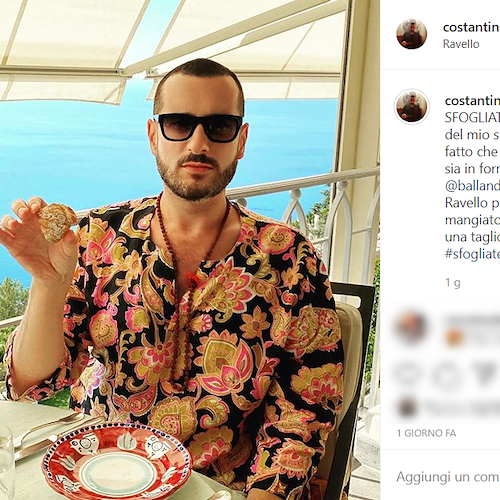Open costantin username beside the caption
The image size is (500, 500).
pyautogui.click(x=472, y=100)
